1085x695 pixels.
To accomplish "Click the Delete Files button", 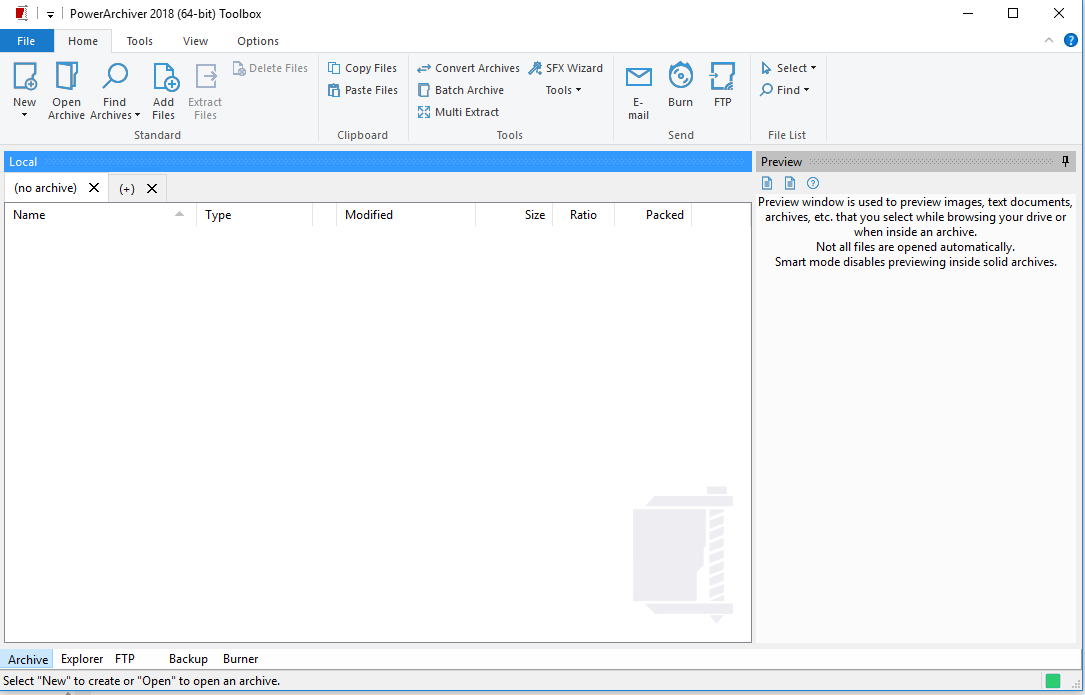I will point(270,68).
